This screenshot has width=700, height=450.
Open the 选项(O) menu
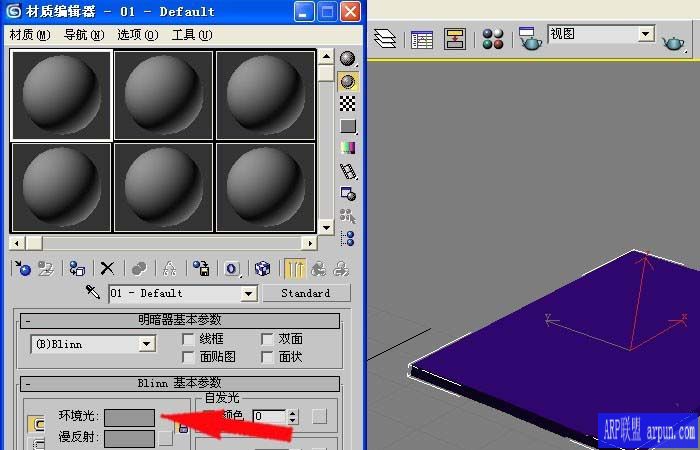(x=138, y=35)
